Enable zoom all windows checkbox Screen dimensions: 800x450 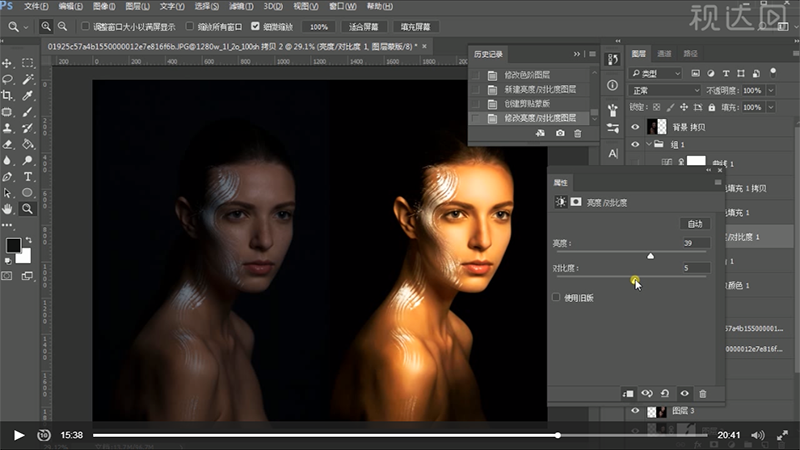click(x=190, y=26)
